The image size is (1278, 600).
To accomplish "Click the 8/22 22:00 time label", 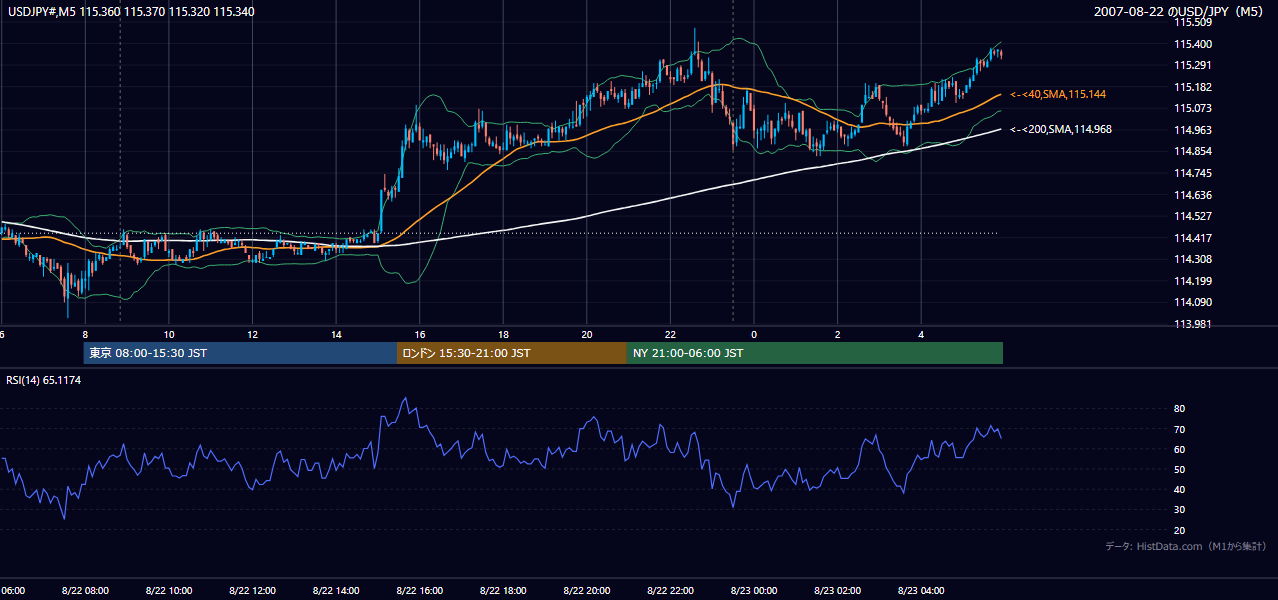I will [x=669, y=591].
